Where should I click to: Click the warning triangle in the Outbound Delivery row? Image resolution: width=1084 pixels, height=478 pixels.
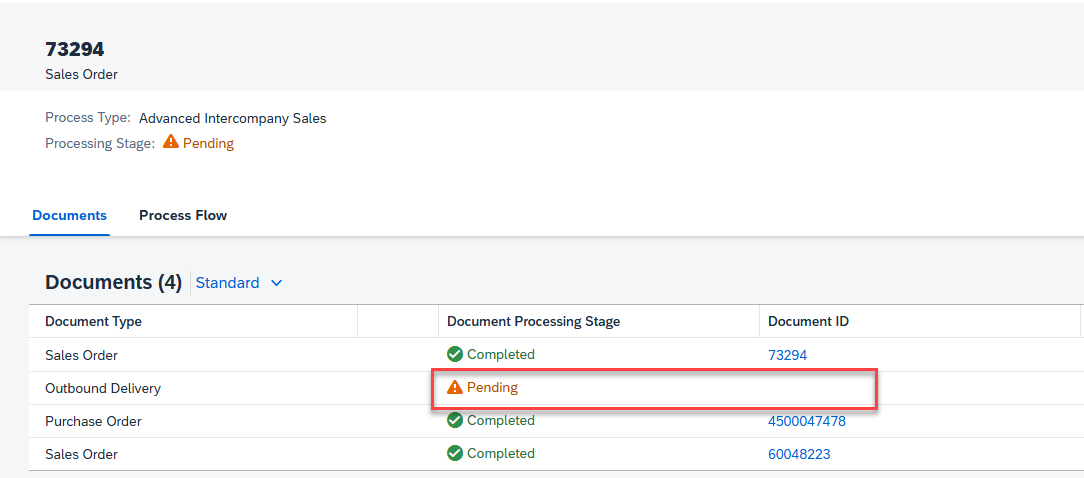click(x=455, y=387)
